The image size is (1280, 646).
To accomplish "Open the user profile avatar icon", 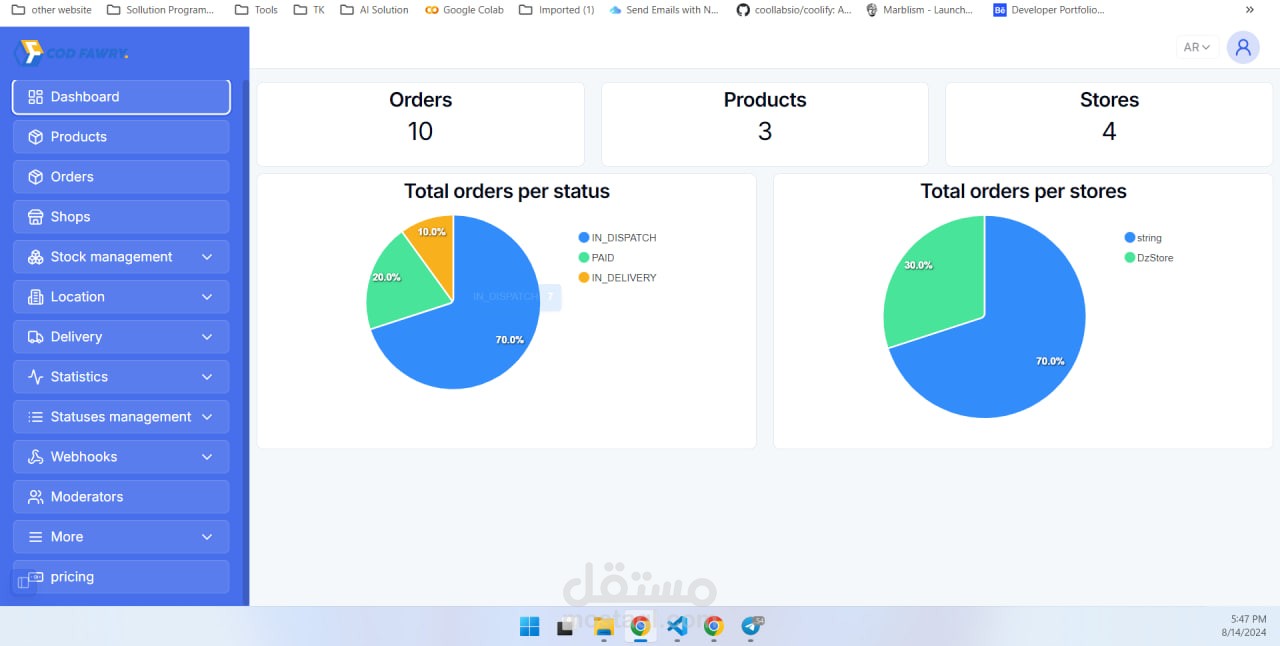I will click(1243, 47).
